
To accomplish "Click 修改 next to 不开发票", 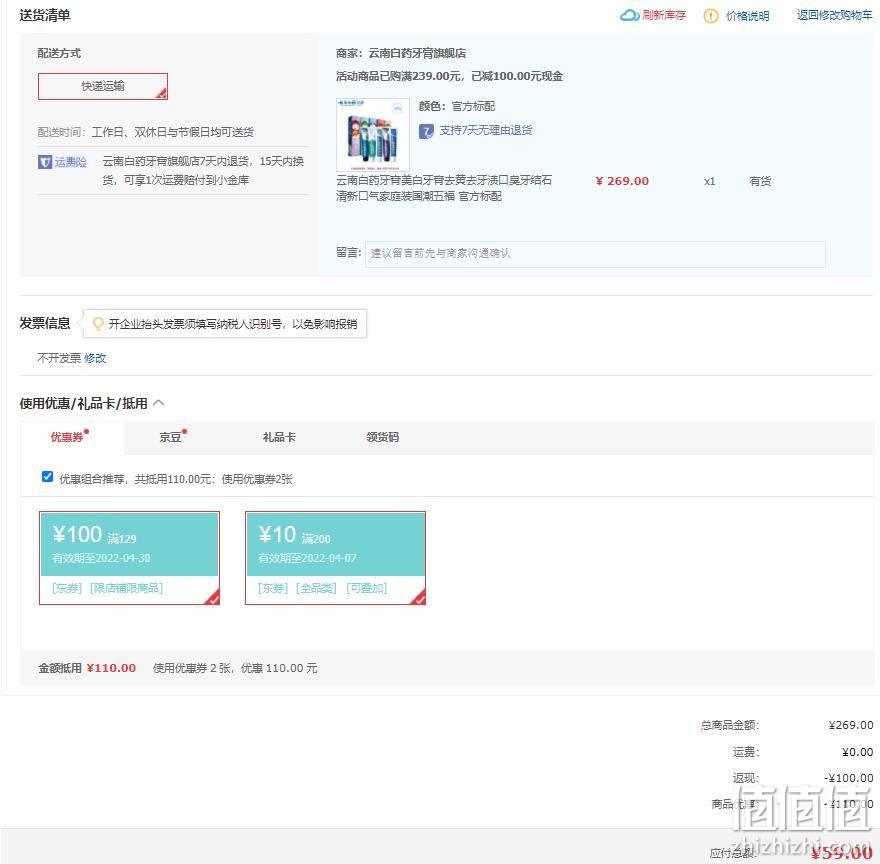I will pos(95,358).
